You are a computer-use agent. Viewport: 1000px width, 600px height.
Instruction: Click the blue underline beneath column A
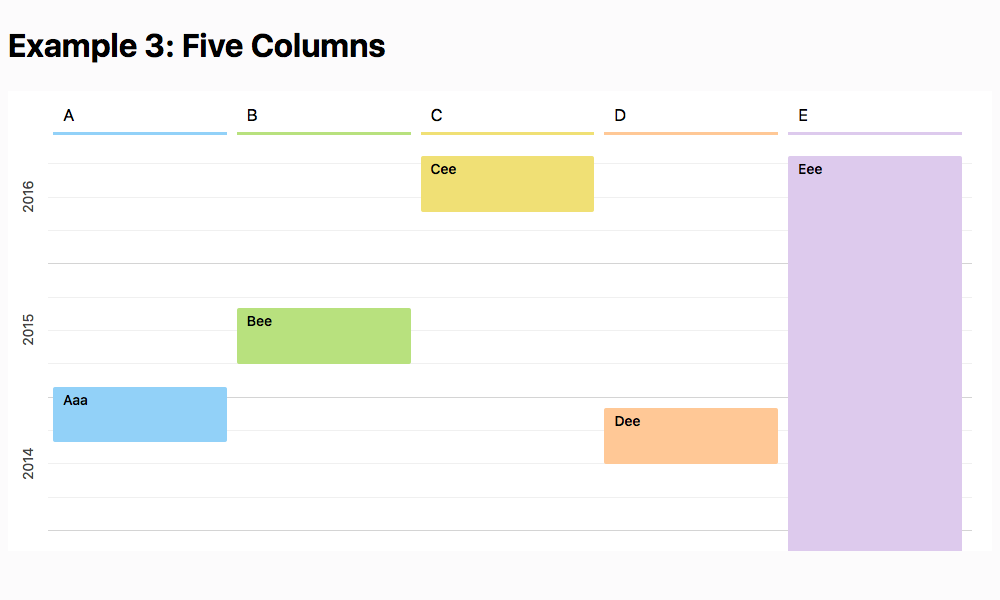click(x=140, y=133)
